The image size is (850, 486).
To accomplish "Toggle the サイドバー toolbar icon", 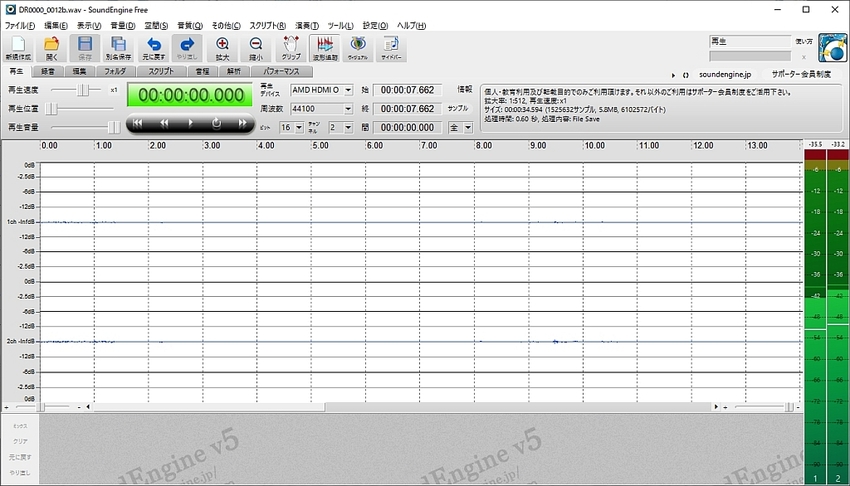I will (391, 48).
